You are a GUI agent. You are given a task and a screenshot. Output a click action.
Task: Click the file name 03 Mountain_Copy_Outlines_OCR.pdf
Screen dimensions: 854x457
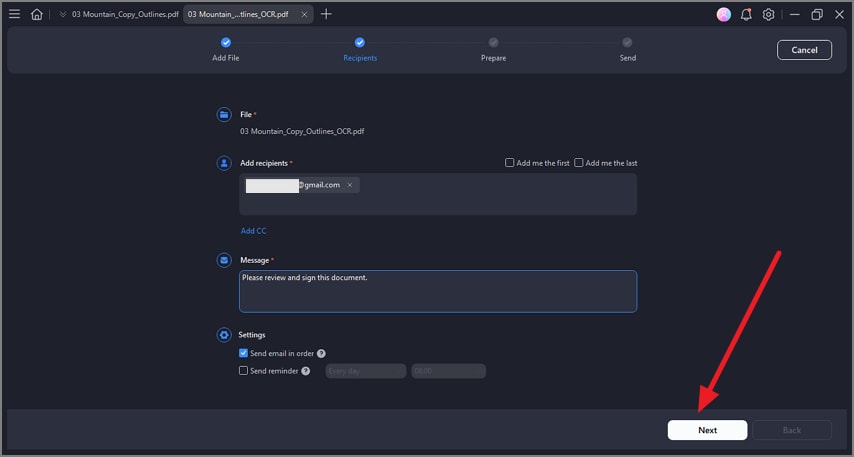302,131
